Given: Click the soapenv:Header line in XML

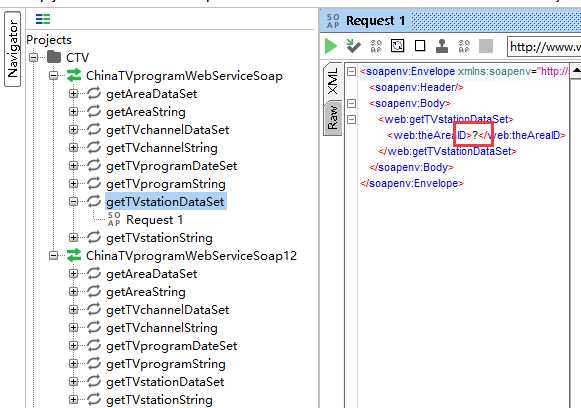Looking at the screenshot, I should [416, 87].
